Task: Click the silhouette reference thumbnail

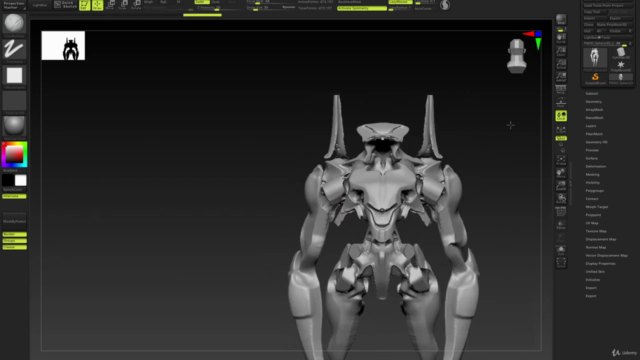Action: [x=63, y=45]
